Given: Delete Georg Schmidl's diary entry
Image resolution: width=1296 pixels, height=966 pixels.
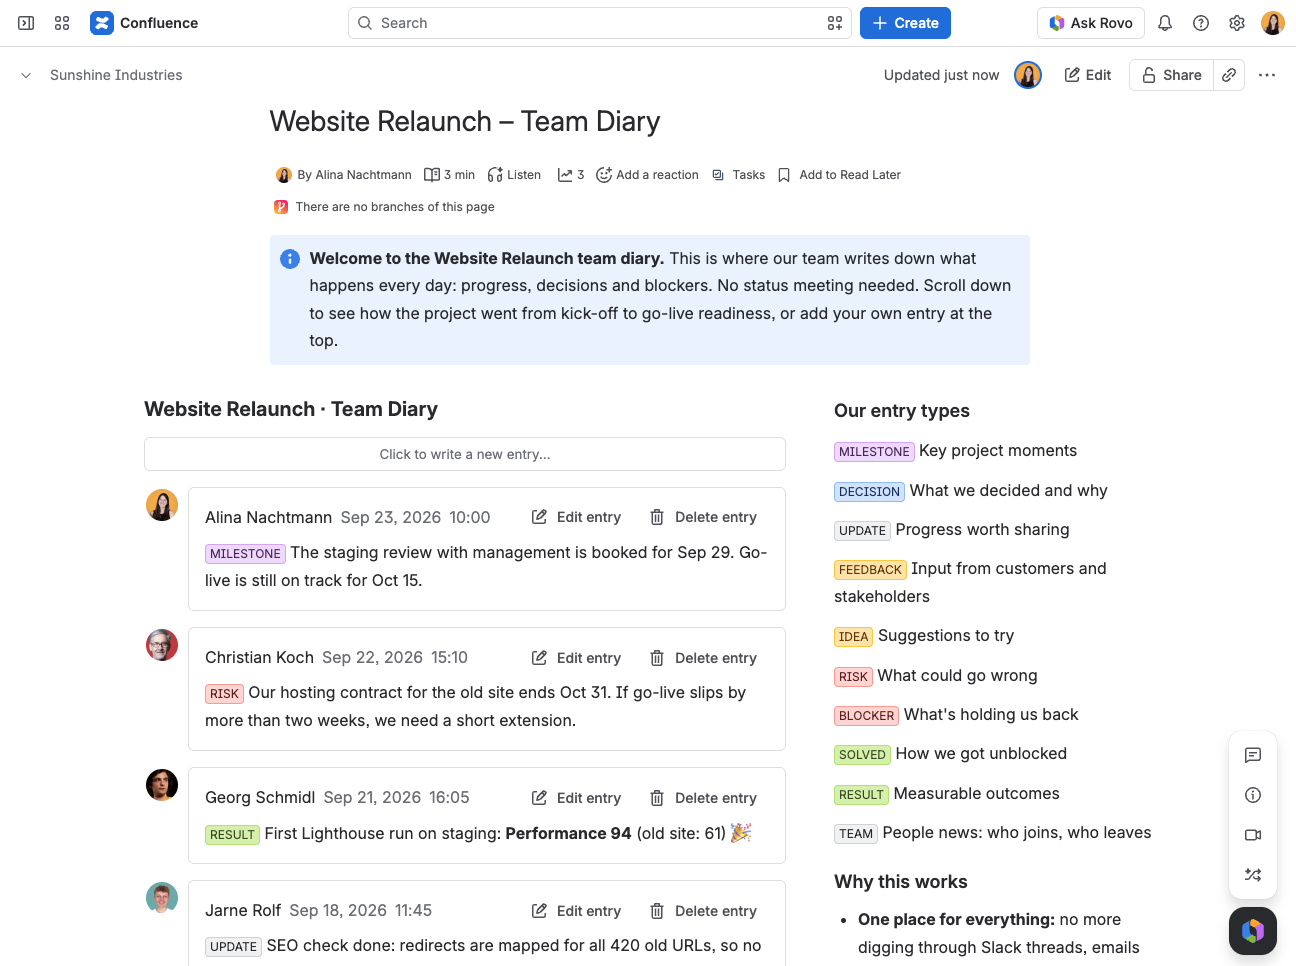Looking at the screenshot, I should pos(703,798).
